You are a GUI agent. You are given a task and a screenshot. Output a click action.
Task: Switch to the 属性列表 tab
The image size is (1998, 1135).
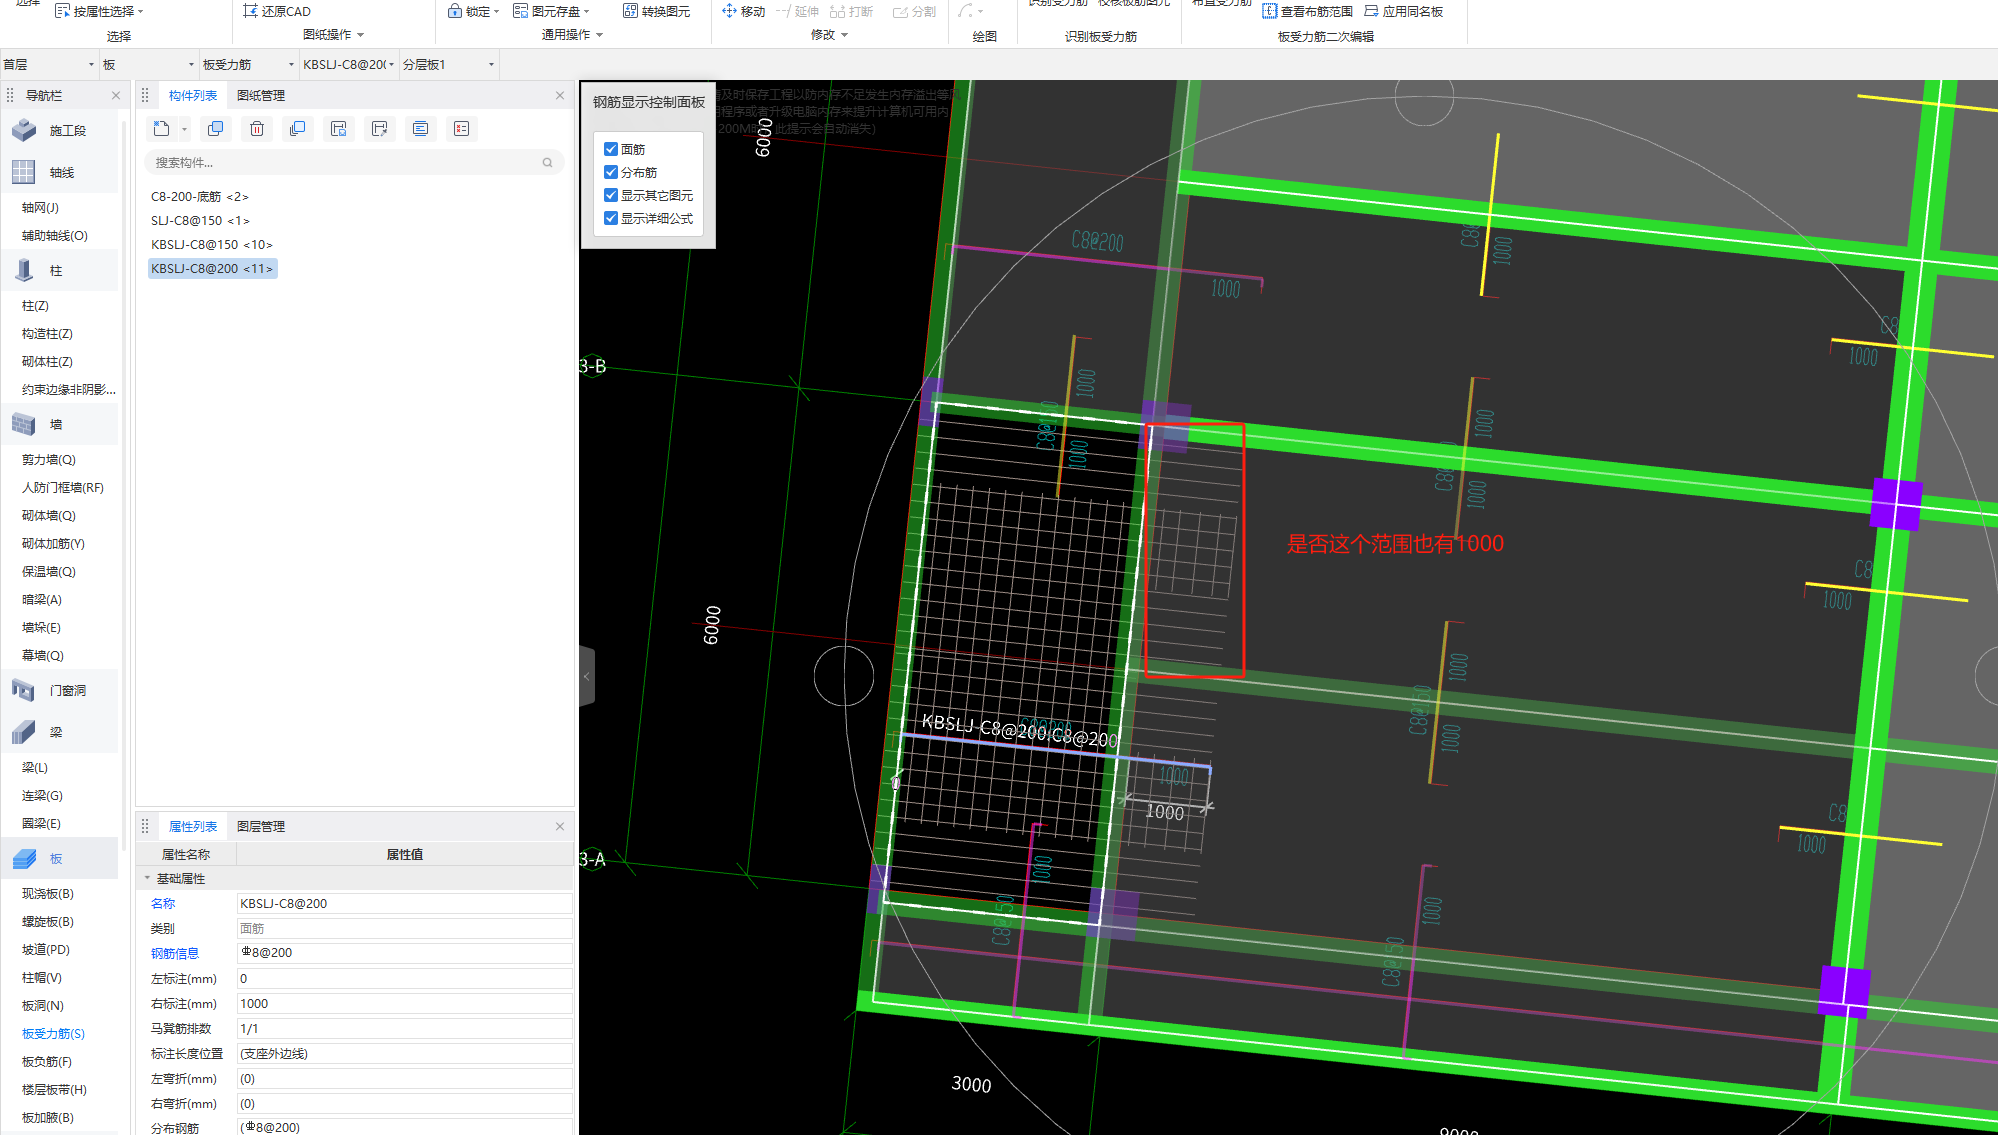[193, 826]
